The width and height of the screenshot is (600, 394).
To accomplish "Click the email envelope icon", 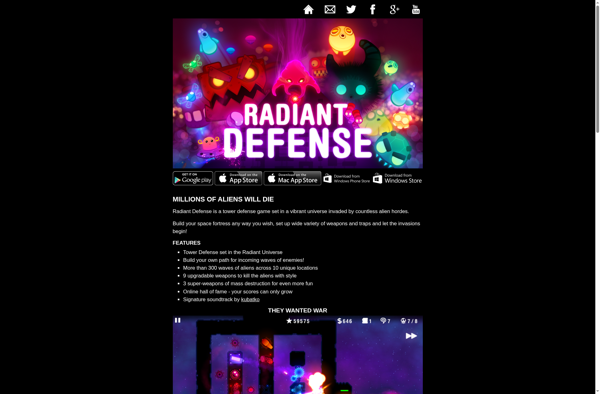I will click(330, 10).
